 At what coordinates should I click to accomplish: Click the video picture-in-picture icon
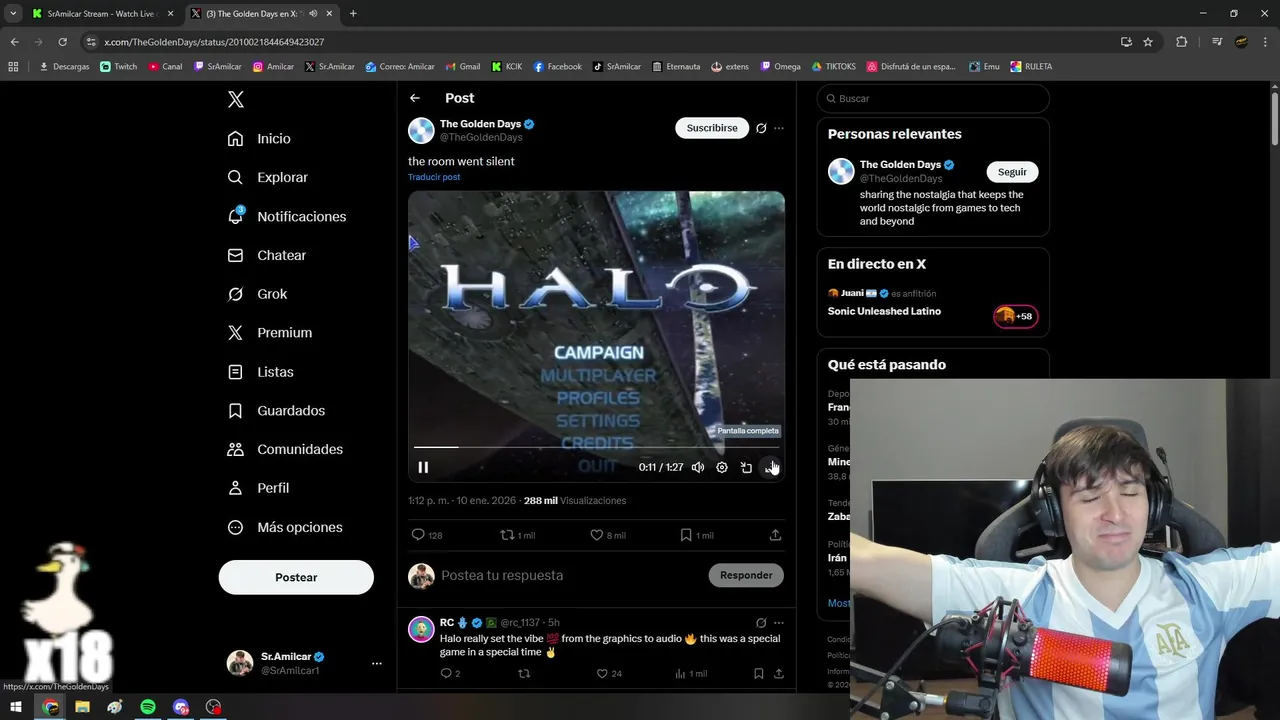[x=746, y=467]
